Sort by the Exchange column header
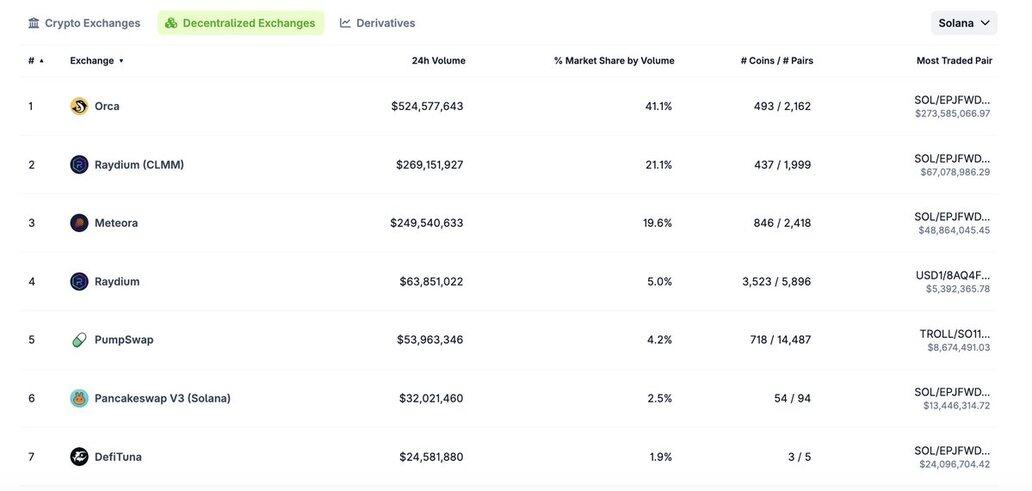The width and height of the screenshot is (1032, 491). pyautogui.click(x=97, y=61)
